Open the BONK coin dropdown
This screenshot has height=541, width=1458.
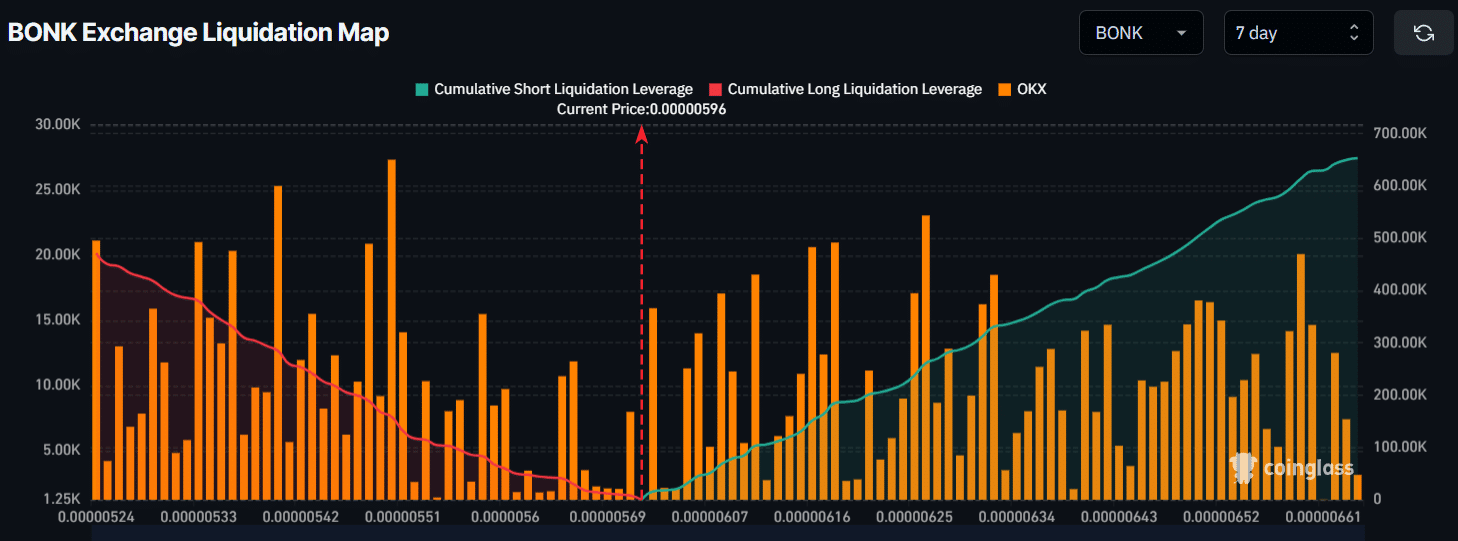[x=1140, y=33]
